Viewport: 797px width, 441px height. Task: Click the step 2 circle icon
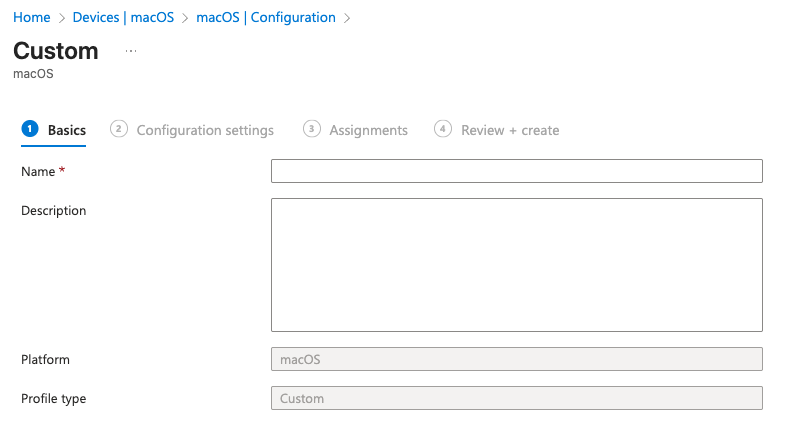coord(119,129)
